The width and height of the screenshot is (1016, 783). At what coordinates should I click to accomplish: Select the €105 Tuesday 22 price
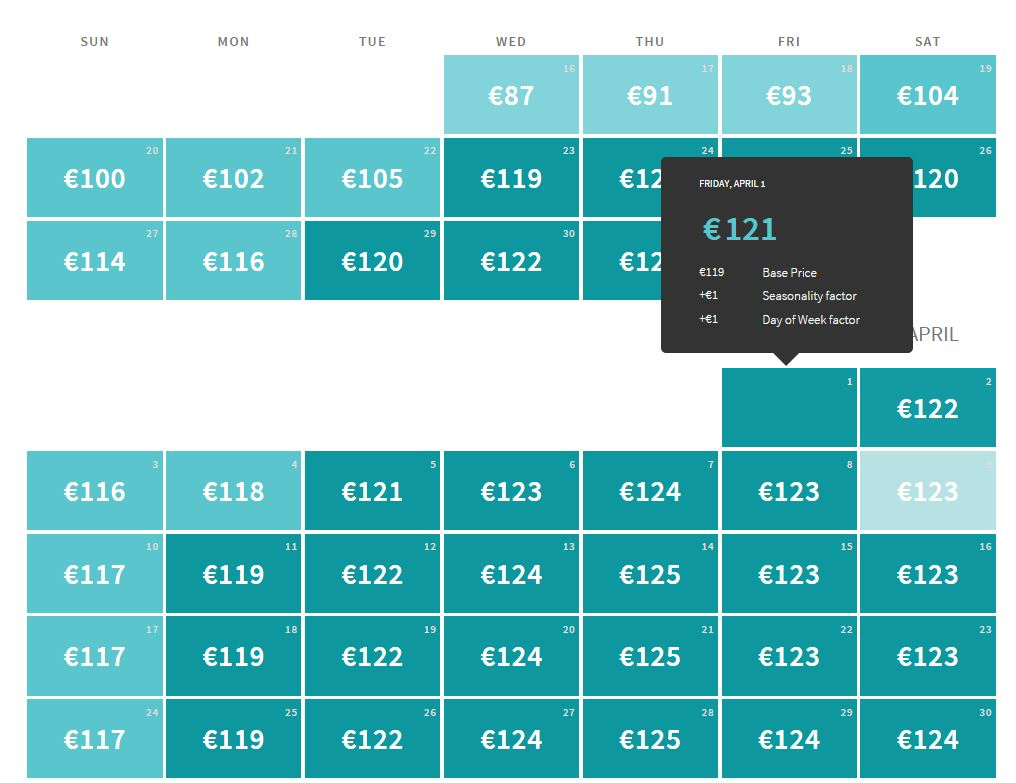(x=373, y=178)
